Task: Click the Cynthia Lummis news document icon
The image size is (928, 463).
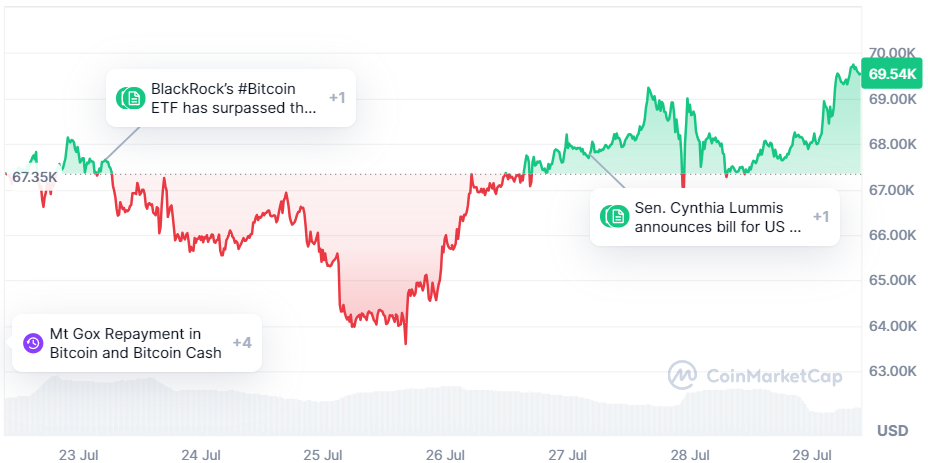Action: click(x=617, y=217)
